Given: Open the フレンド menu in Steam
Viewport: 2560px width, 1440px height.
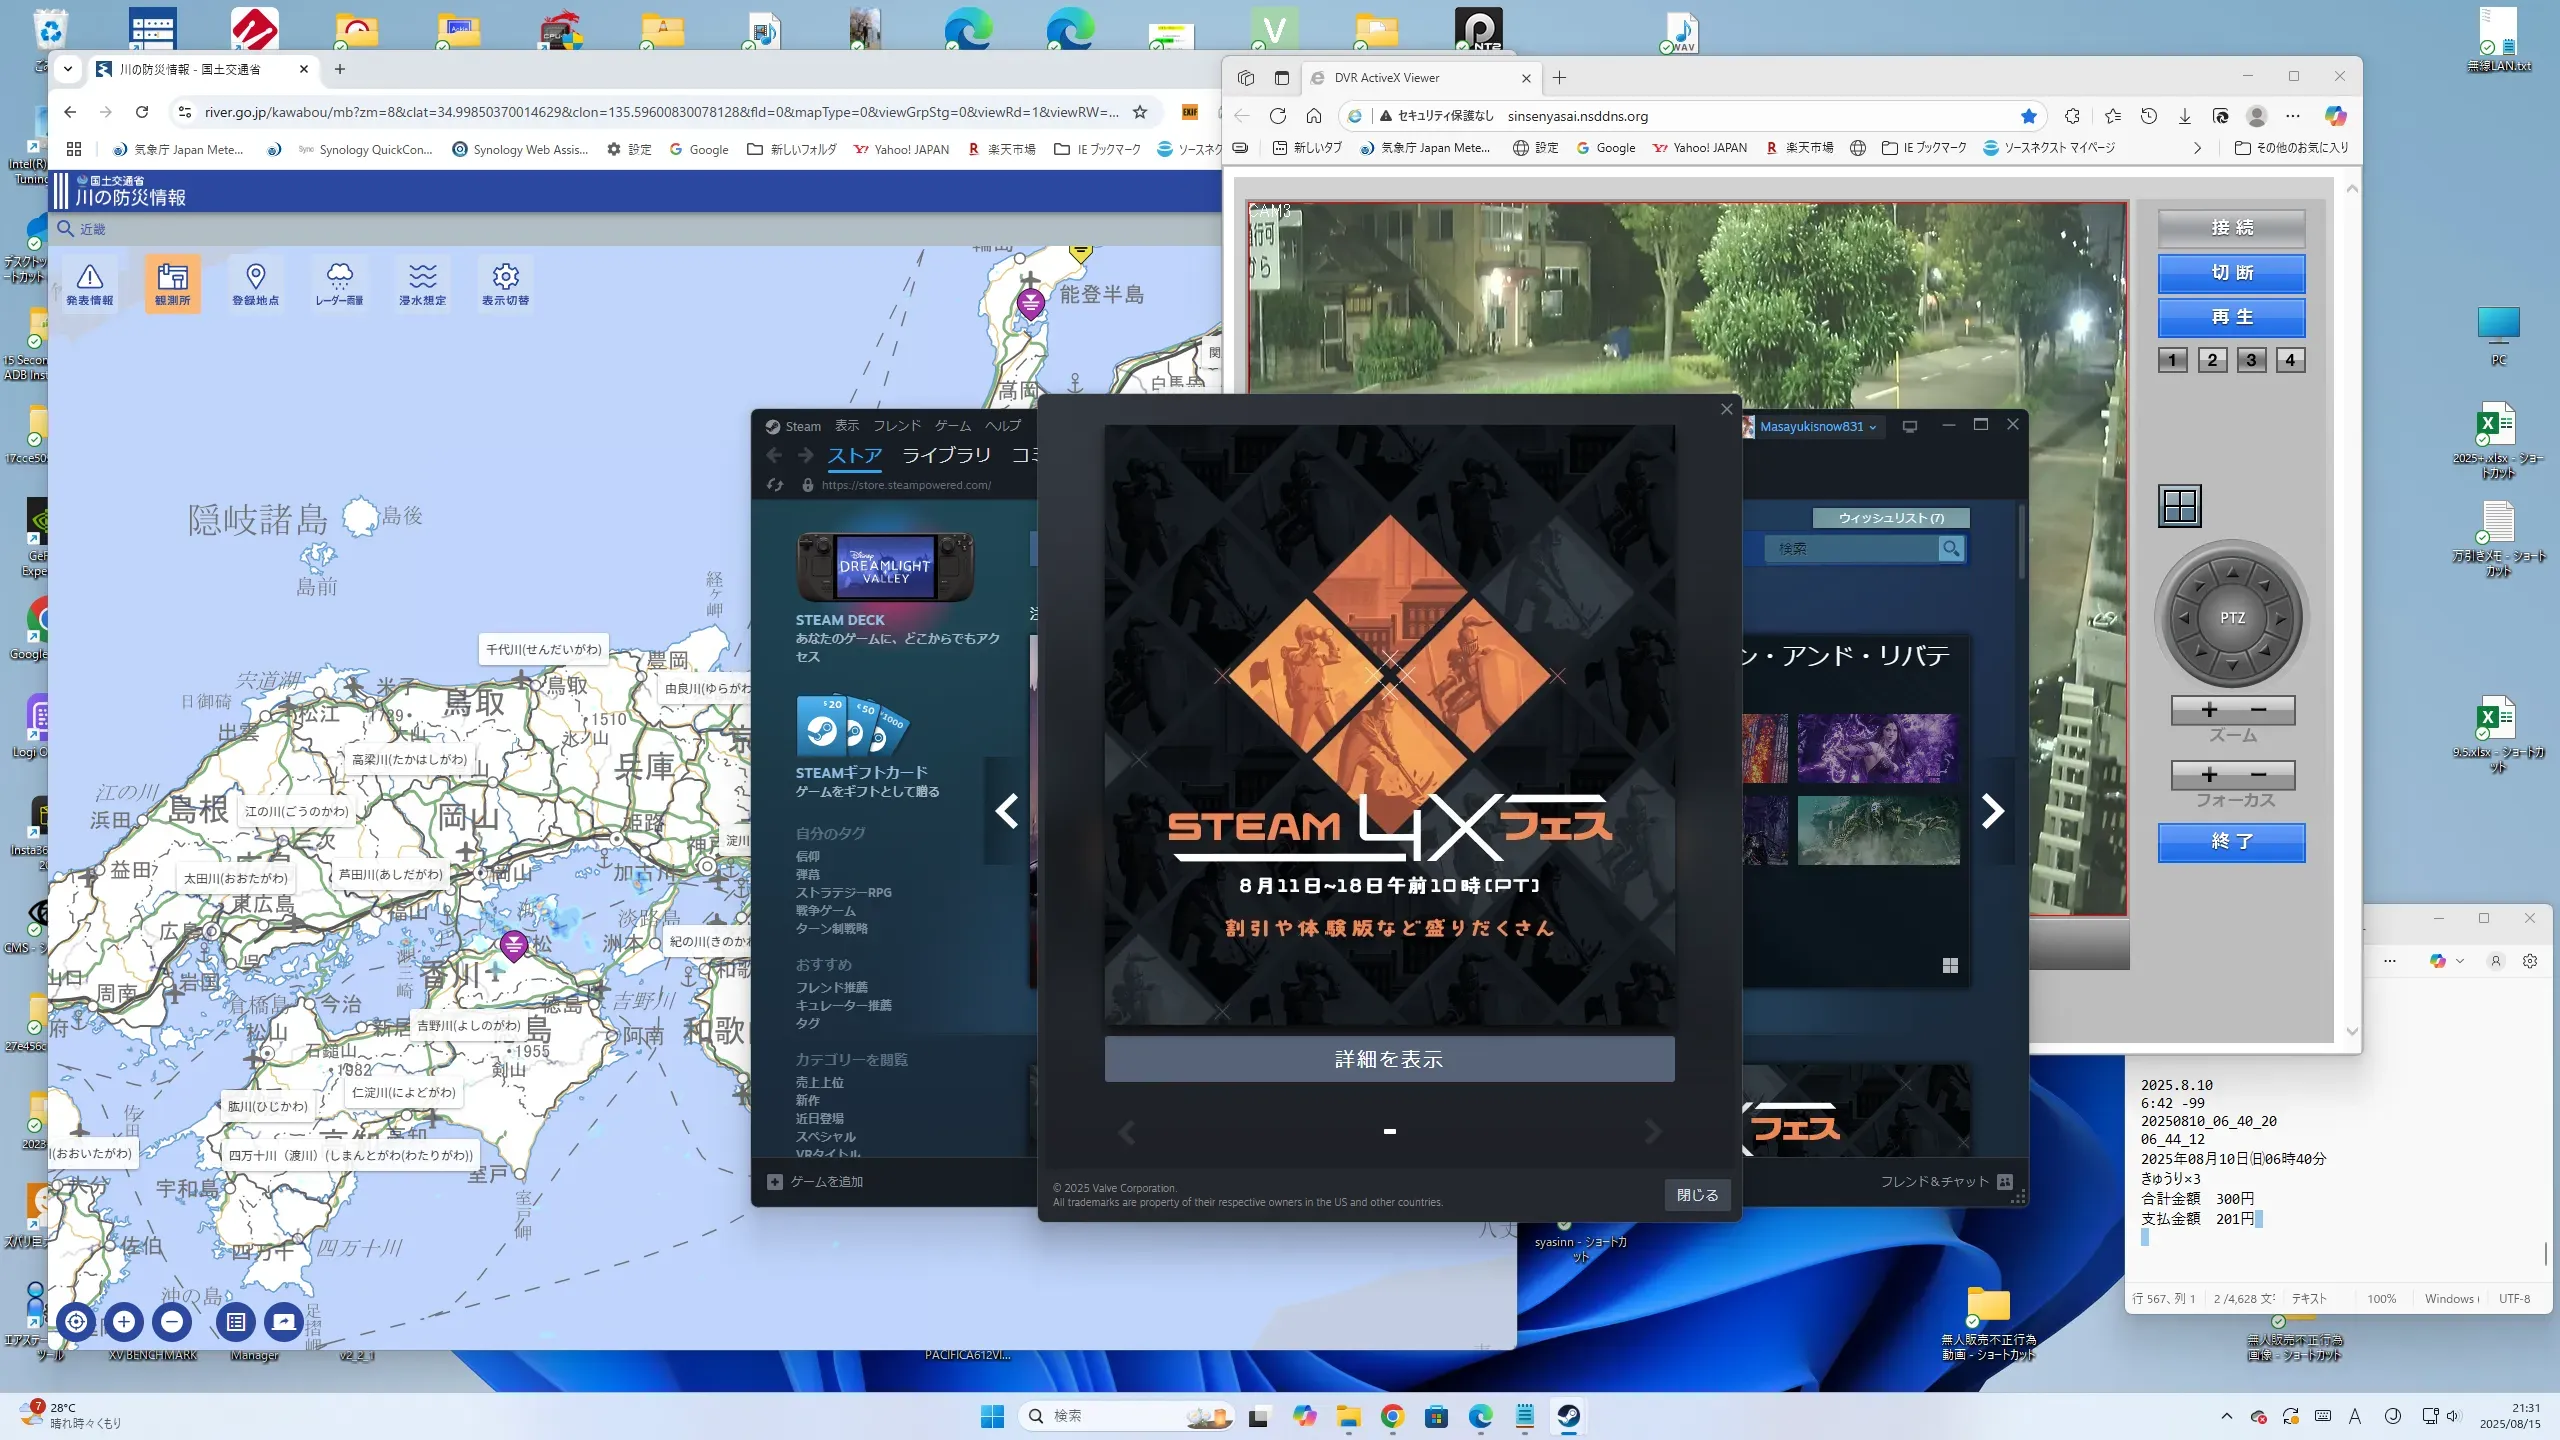Looking at the screenshot, I should pos(896,426).
